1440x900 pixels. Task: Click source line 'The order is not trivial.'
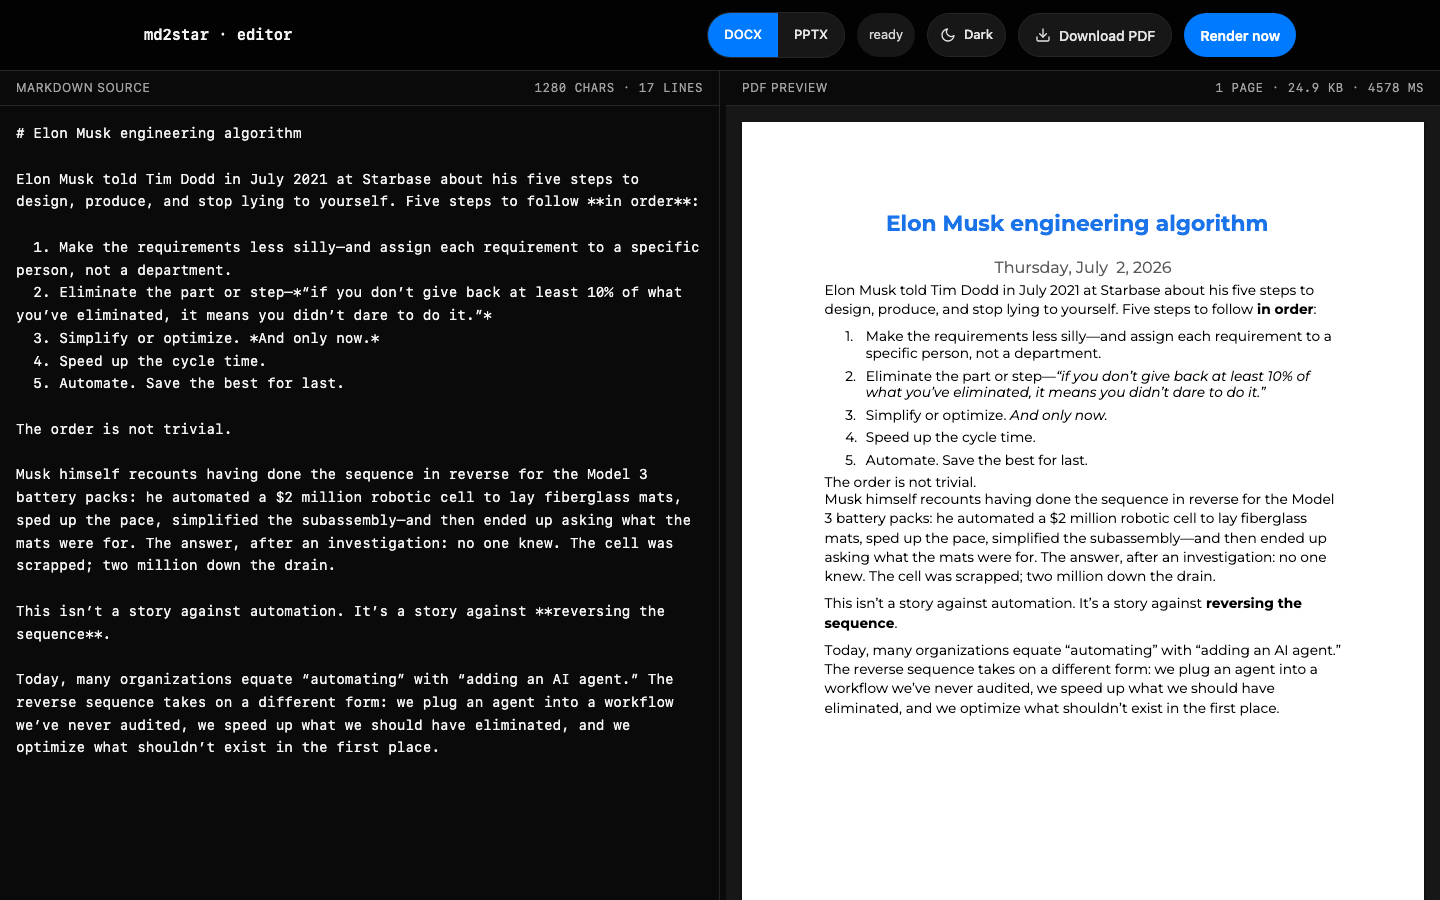[x=124, y=429]
